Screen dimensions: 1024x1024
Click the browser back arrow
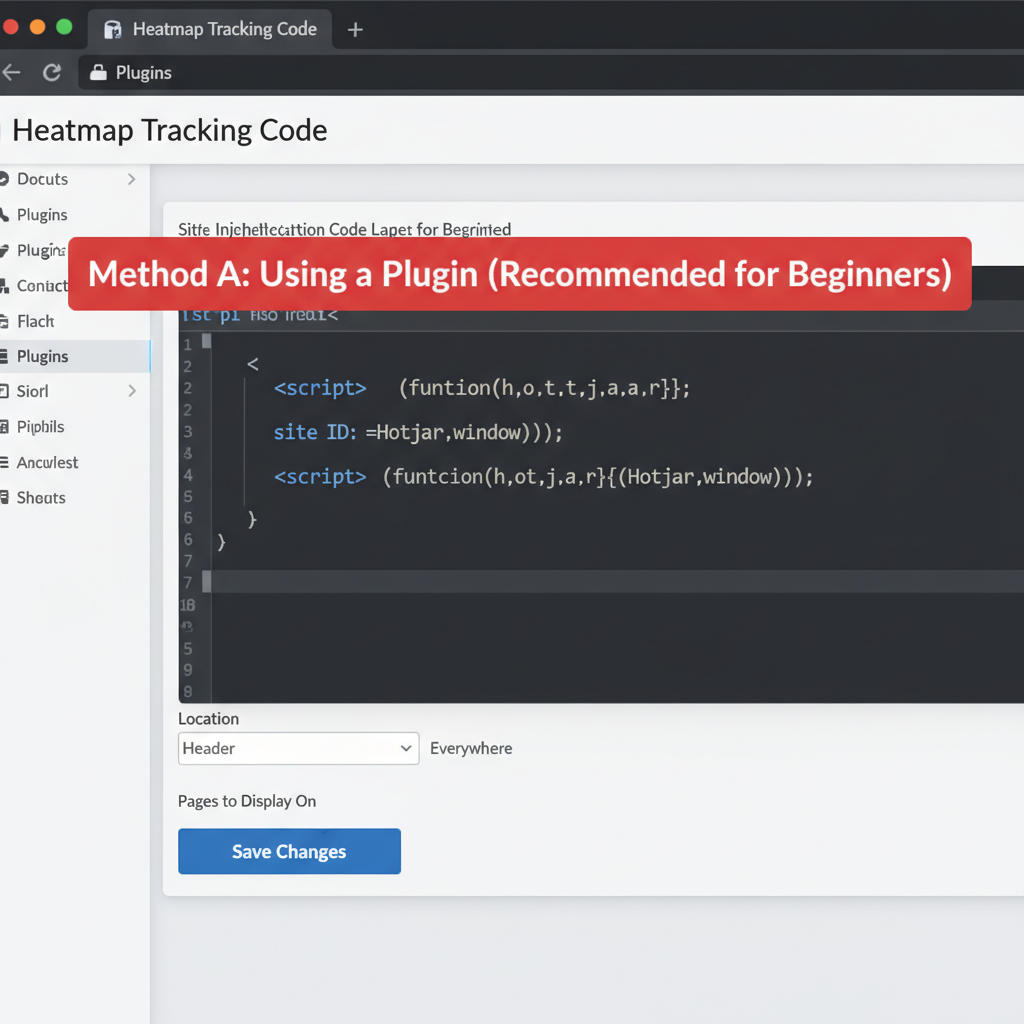pyautogui.click(x=11, y=72)
